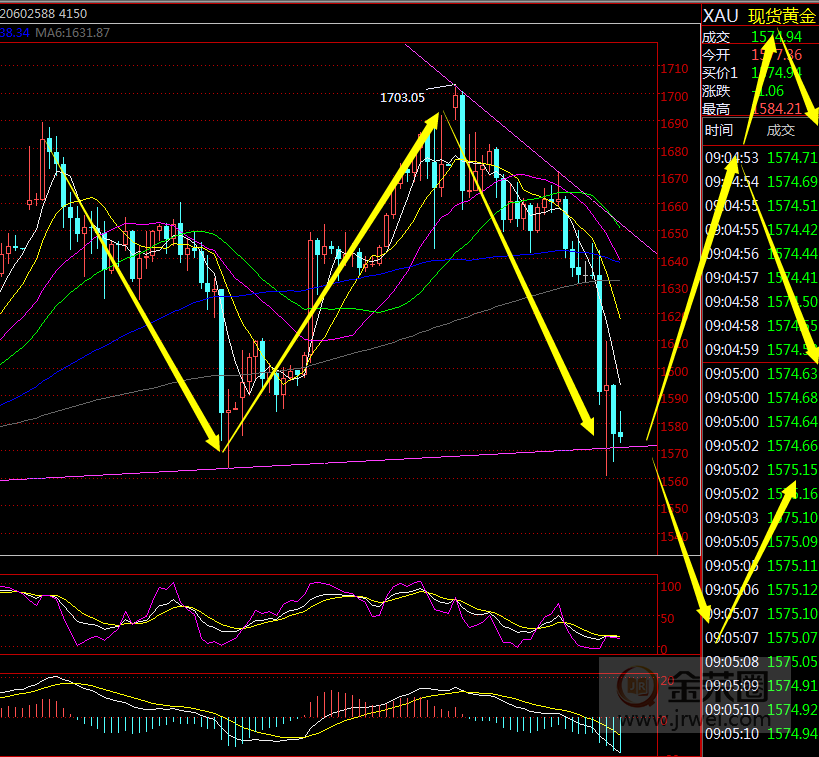Viewport: 819px width, 757px height.
Task: Click the 最高 1584.21 quote row
Action: [x=760, y=108]
